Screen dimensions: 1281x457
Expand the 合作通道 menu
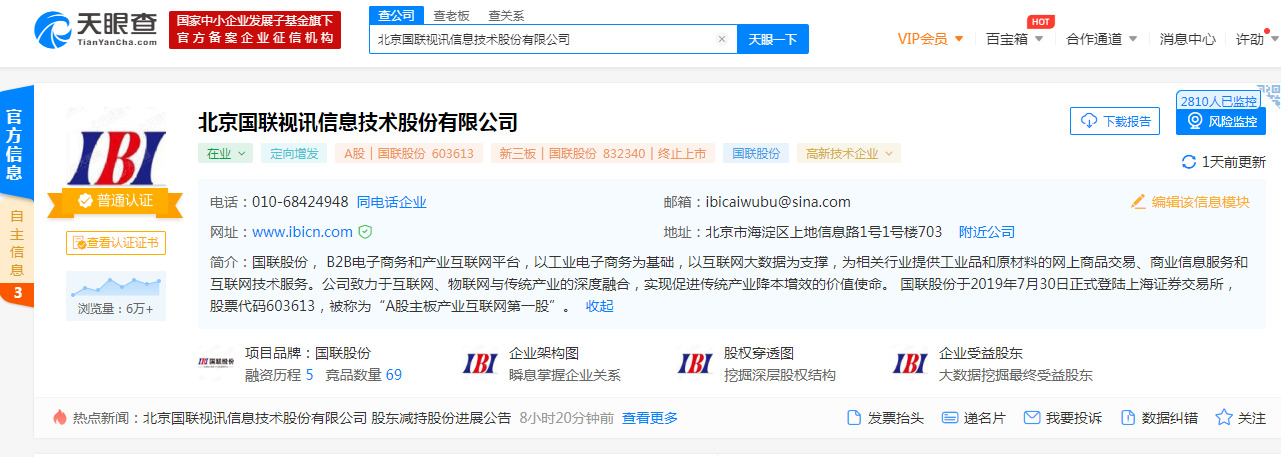pyautogui.click(x=1102, y=39)
